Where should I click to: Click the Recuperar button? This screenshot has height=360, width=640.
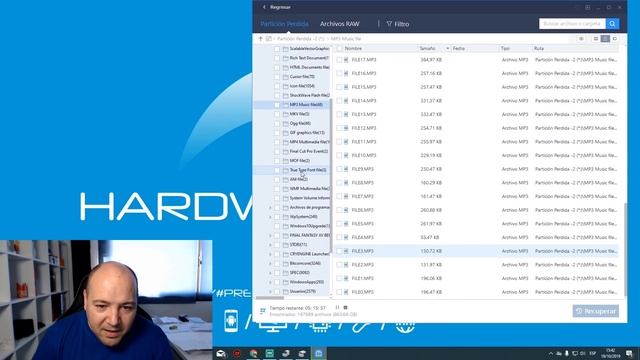(596, 311)
